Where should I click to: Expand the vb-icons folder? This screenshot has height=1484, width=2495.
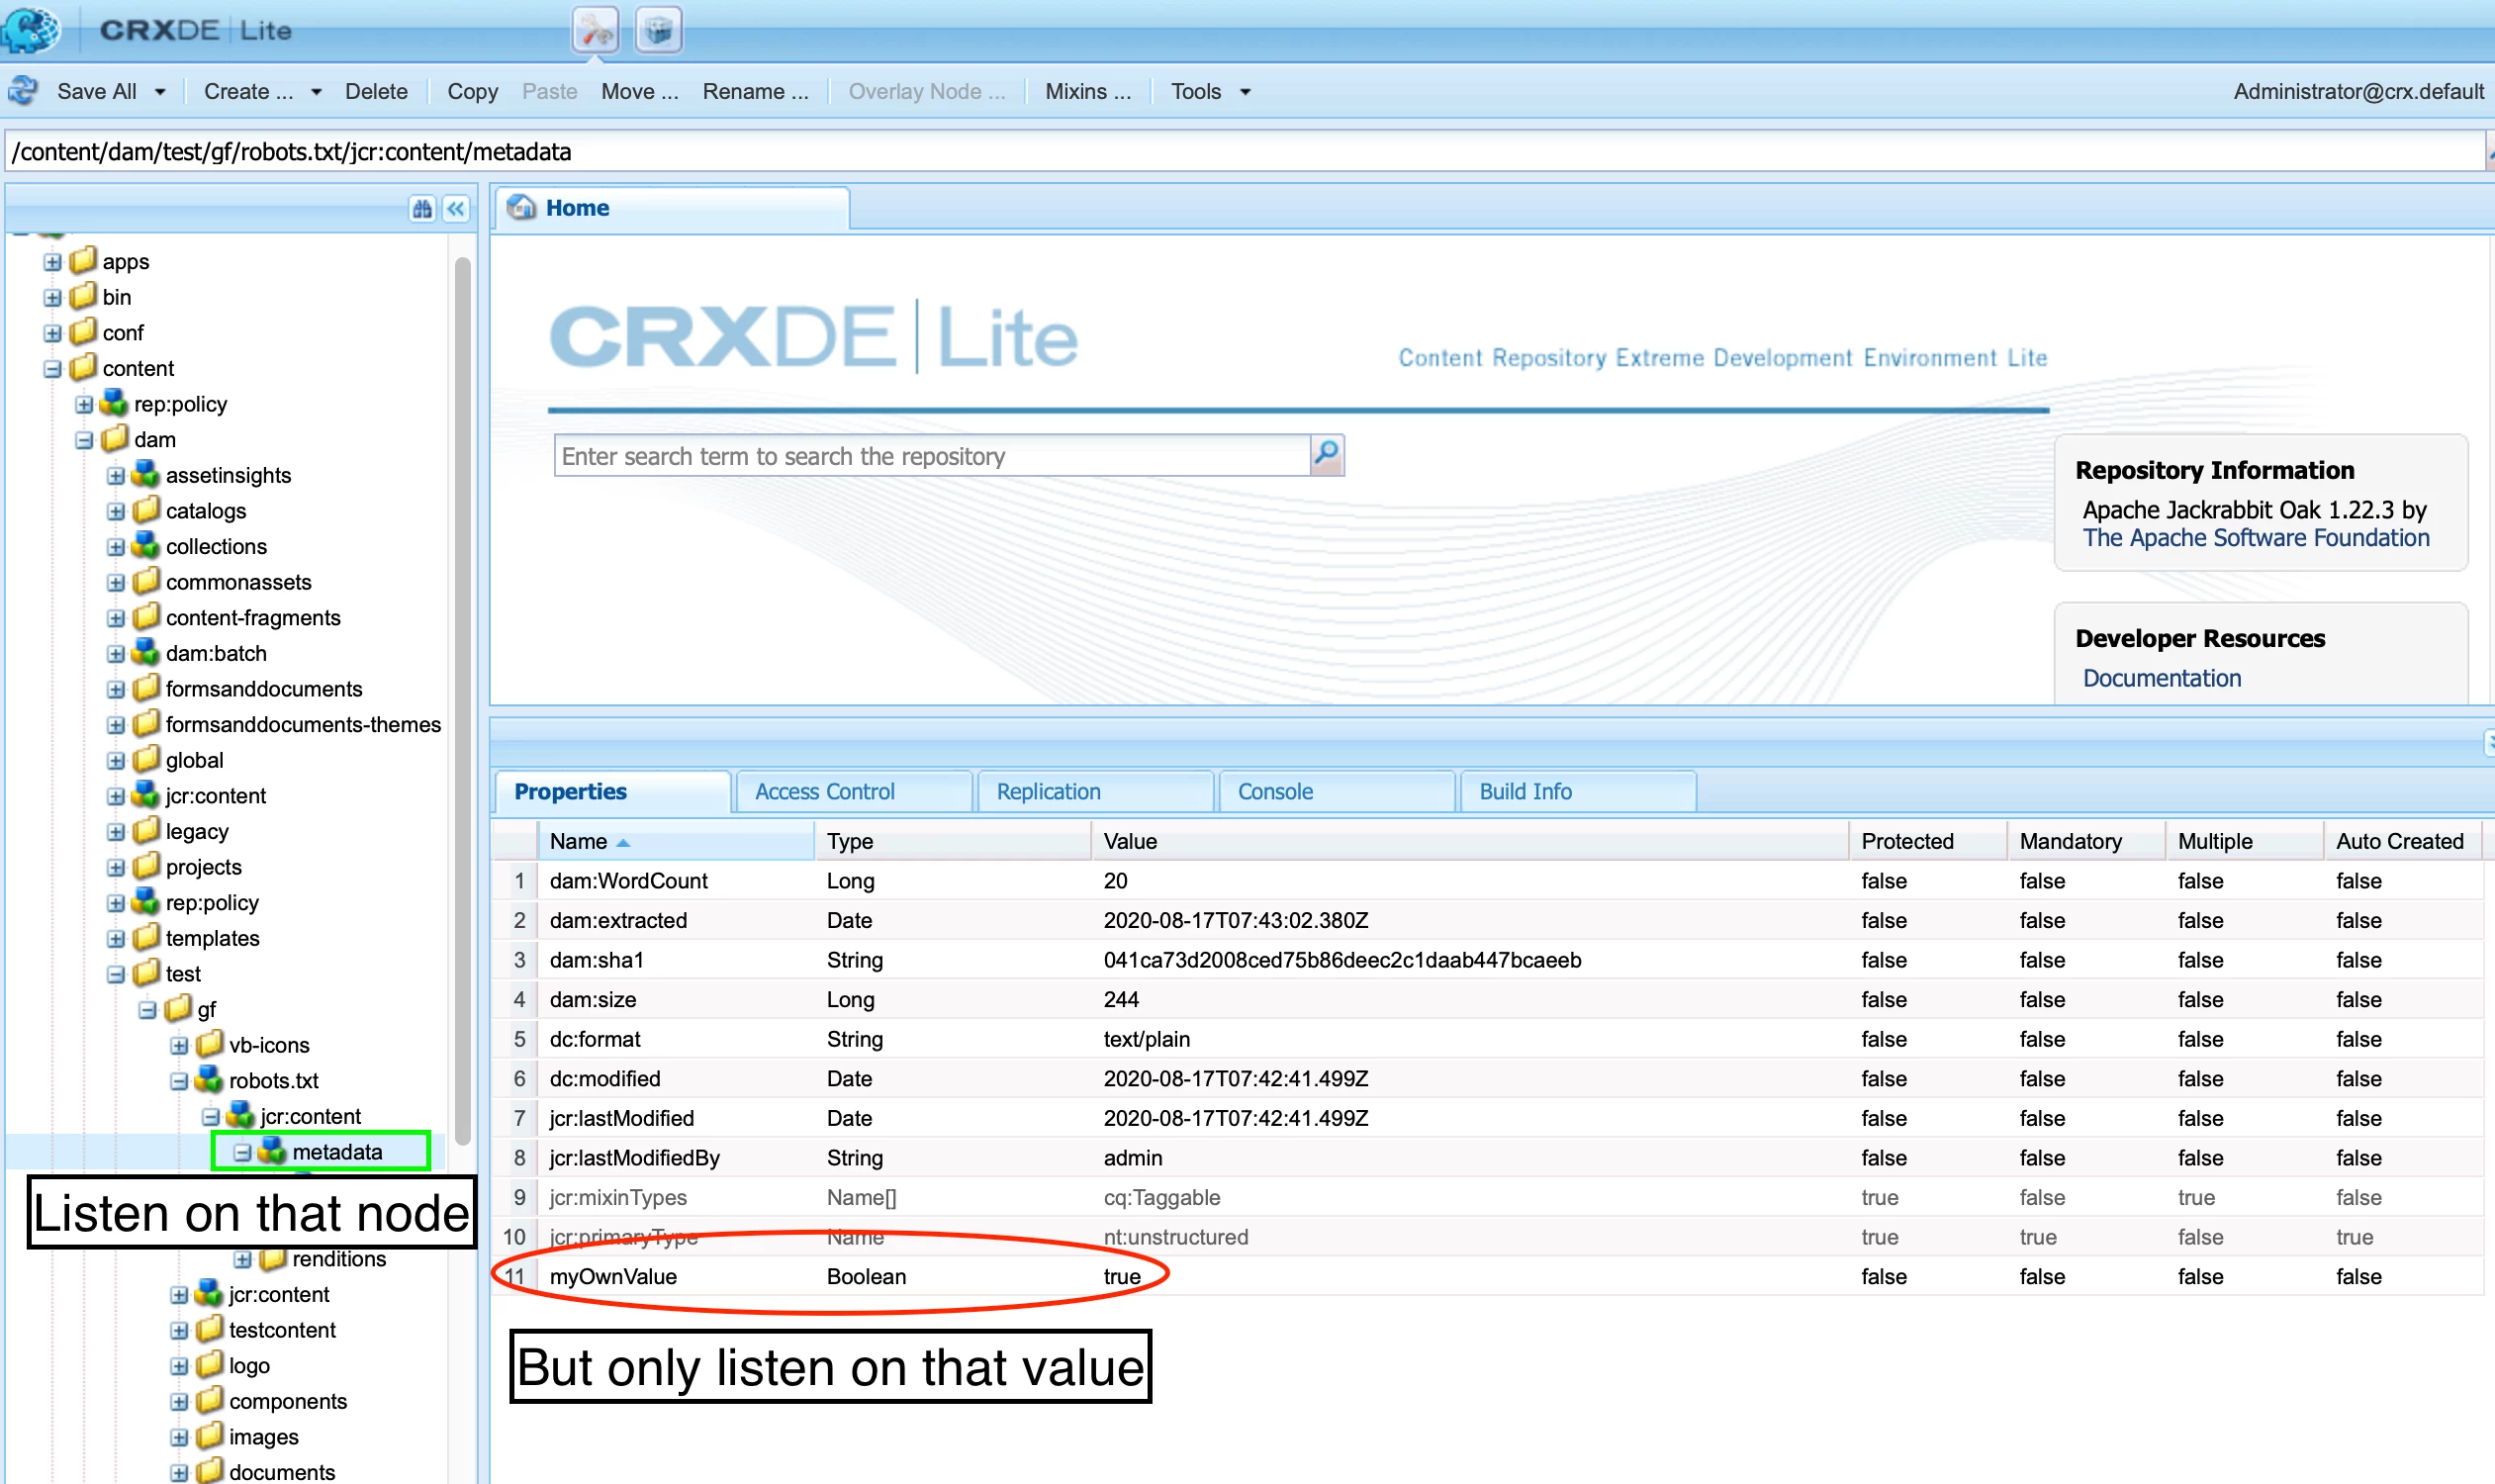tap(179, 1046)
